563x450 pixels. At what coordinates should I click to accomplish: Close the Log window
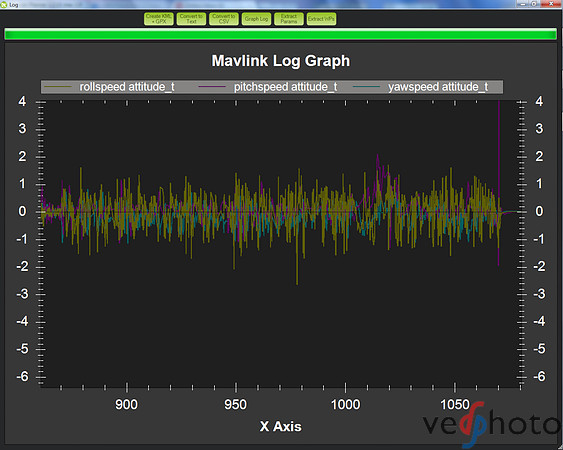click(x=551, y=4)
